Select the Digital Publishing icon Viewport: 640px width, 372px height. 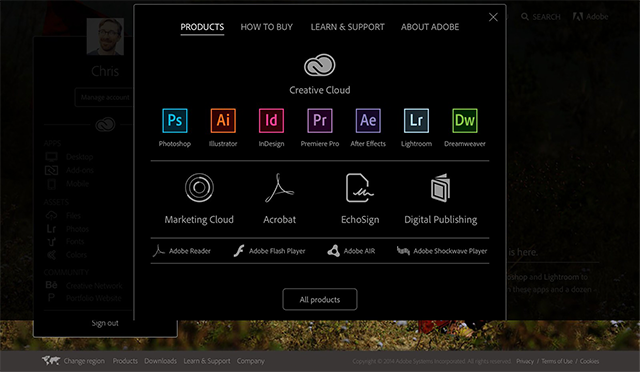tap(440, 188)
